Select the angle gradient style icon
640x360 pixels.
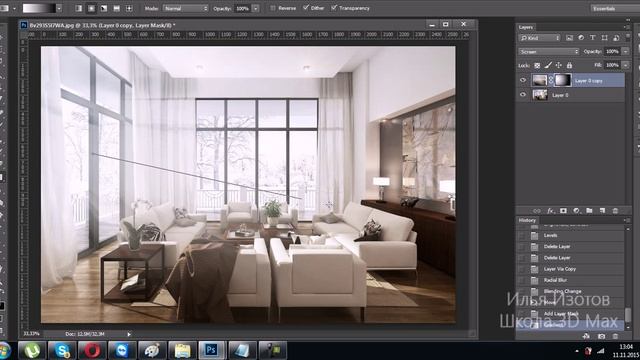click(x=104, y=8)
